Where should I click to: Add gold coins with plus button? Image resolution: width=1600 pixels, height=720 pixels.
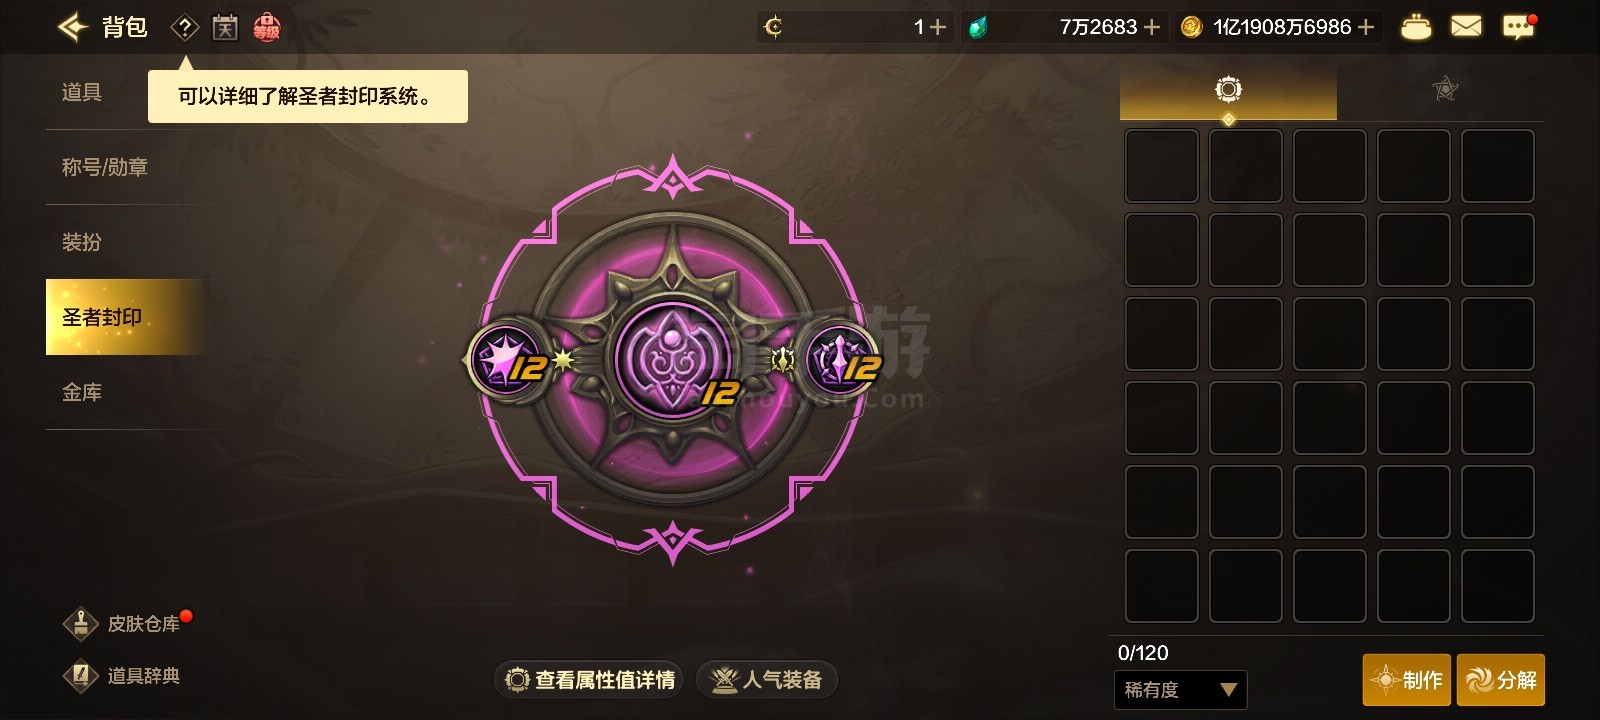coord(1366,27)
